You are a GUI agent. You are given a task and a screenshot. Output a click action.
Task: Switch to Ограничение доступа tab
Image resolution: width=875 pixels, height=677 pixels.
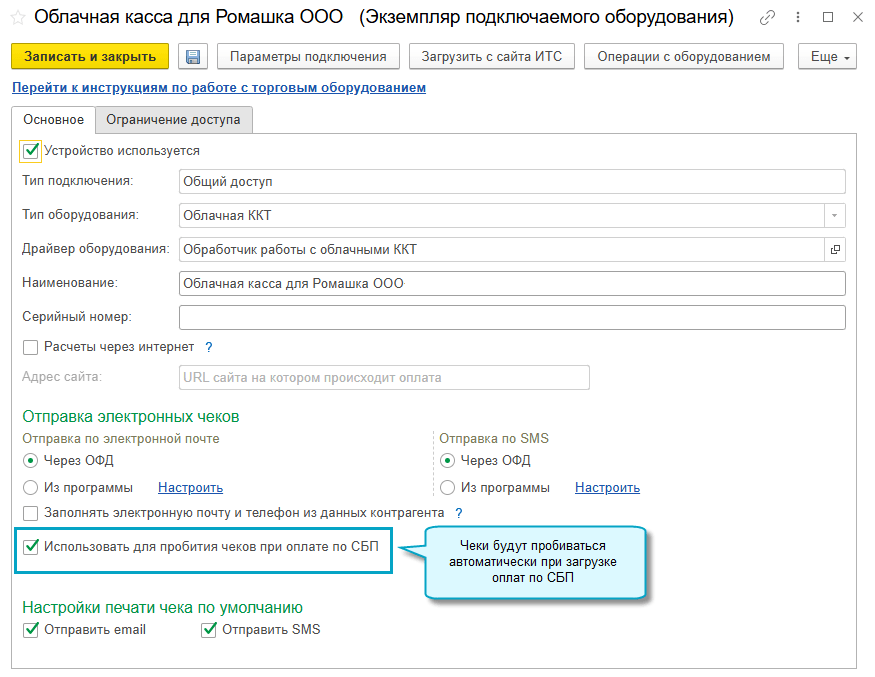174,120
